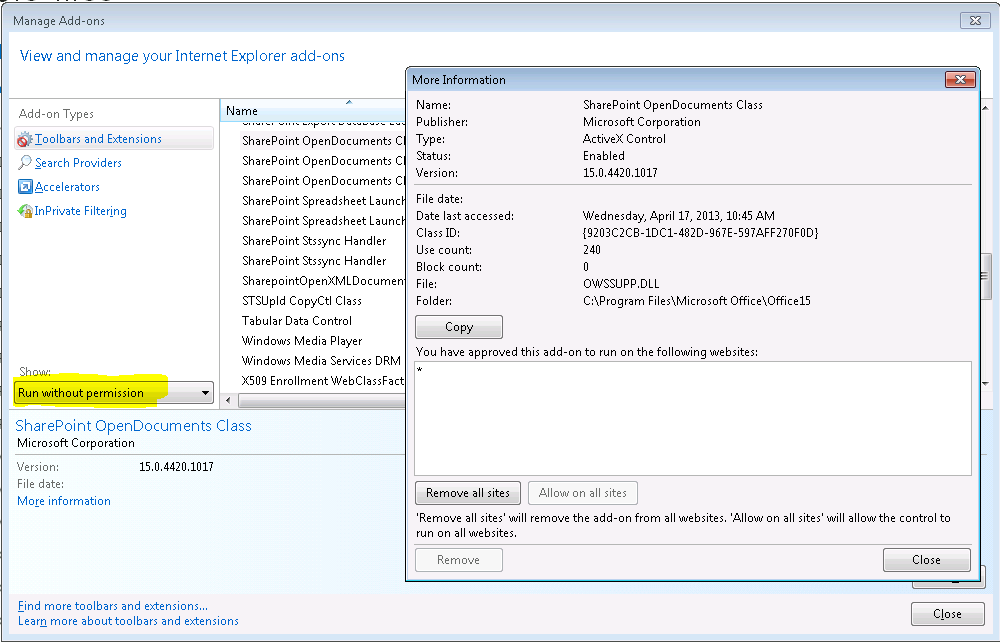Click the date last accessed value
The width and height of the screenshot is (1000, 642).
(x=679, y=215)
